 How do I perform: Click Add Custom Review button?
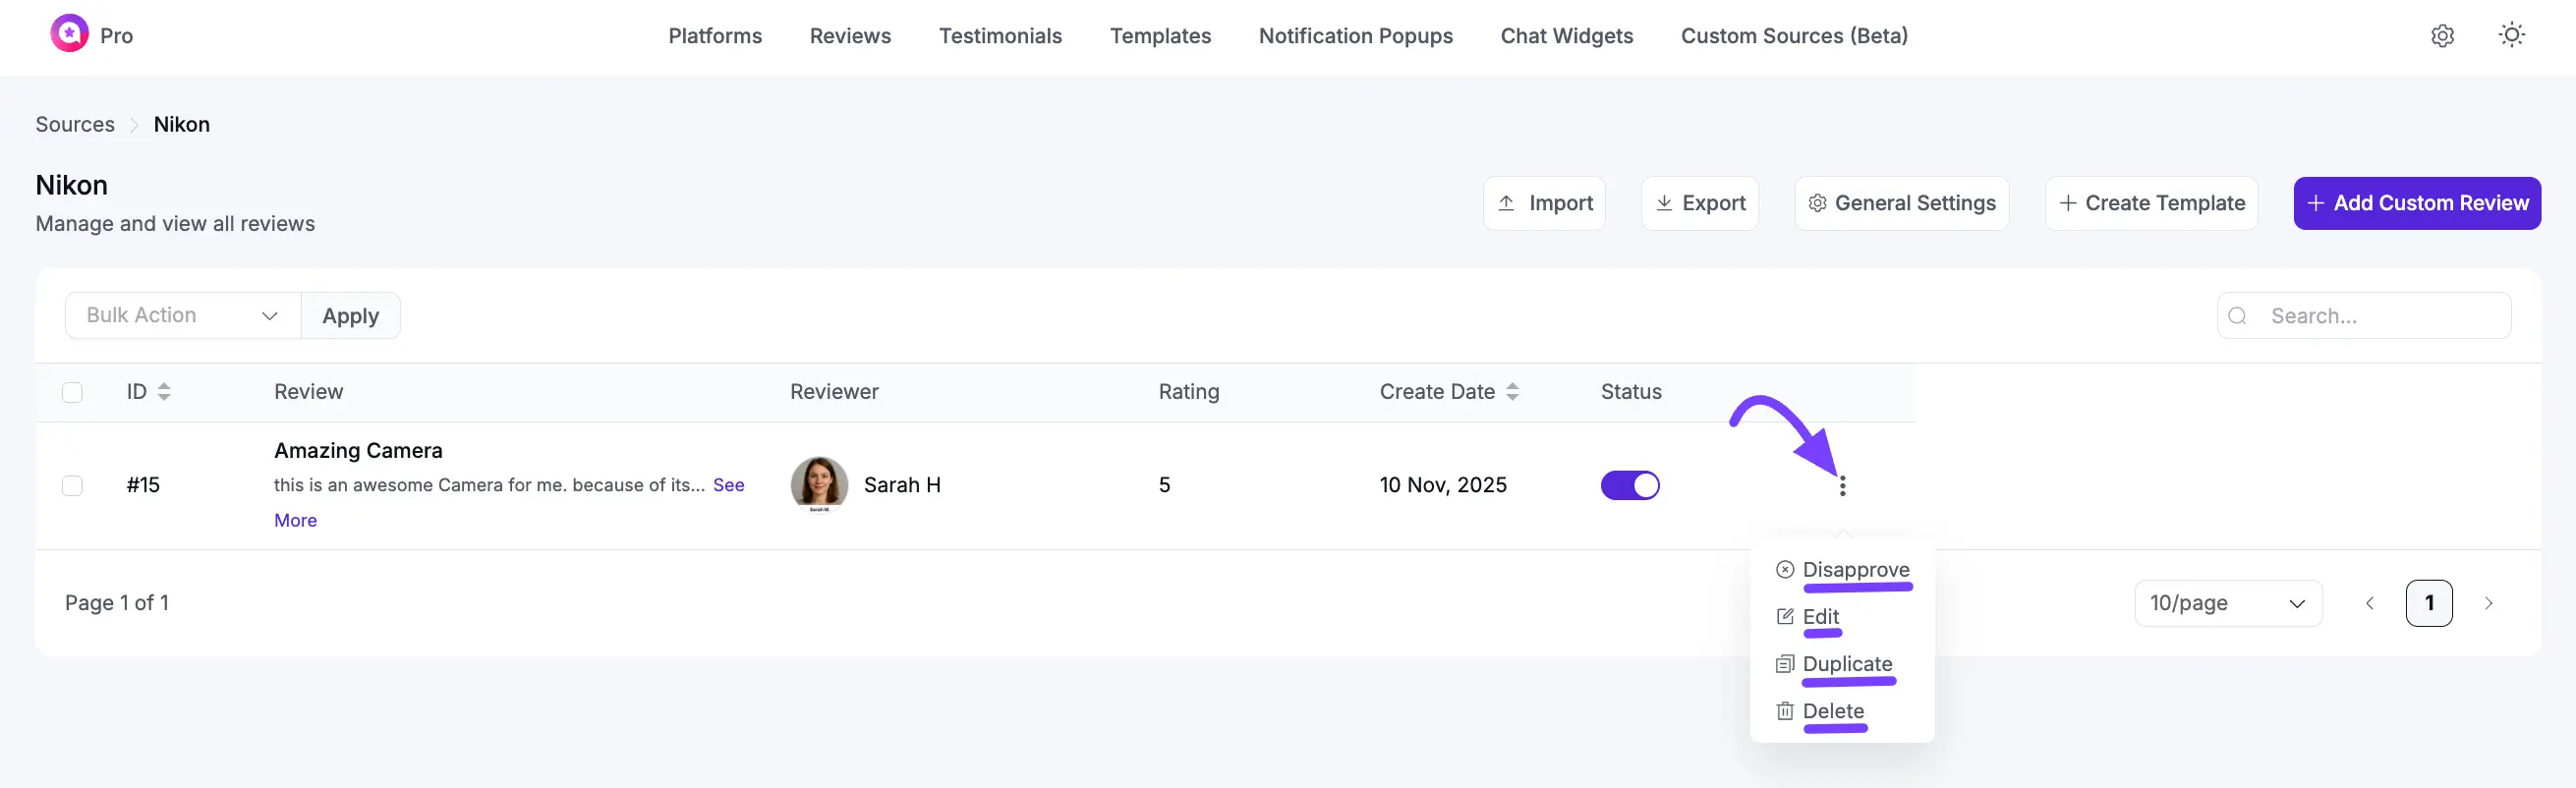point(2416,203)
